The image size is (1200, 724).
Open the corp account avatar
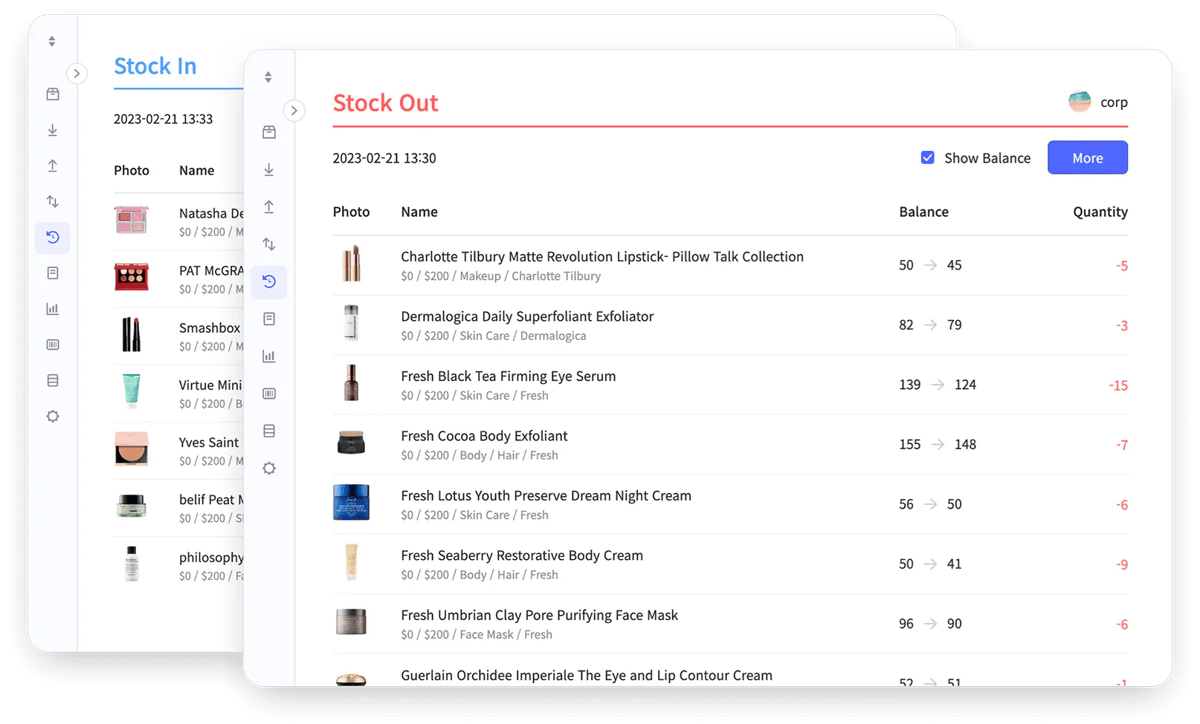coord(1079,101)
